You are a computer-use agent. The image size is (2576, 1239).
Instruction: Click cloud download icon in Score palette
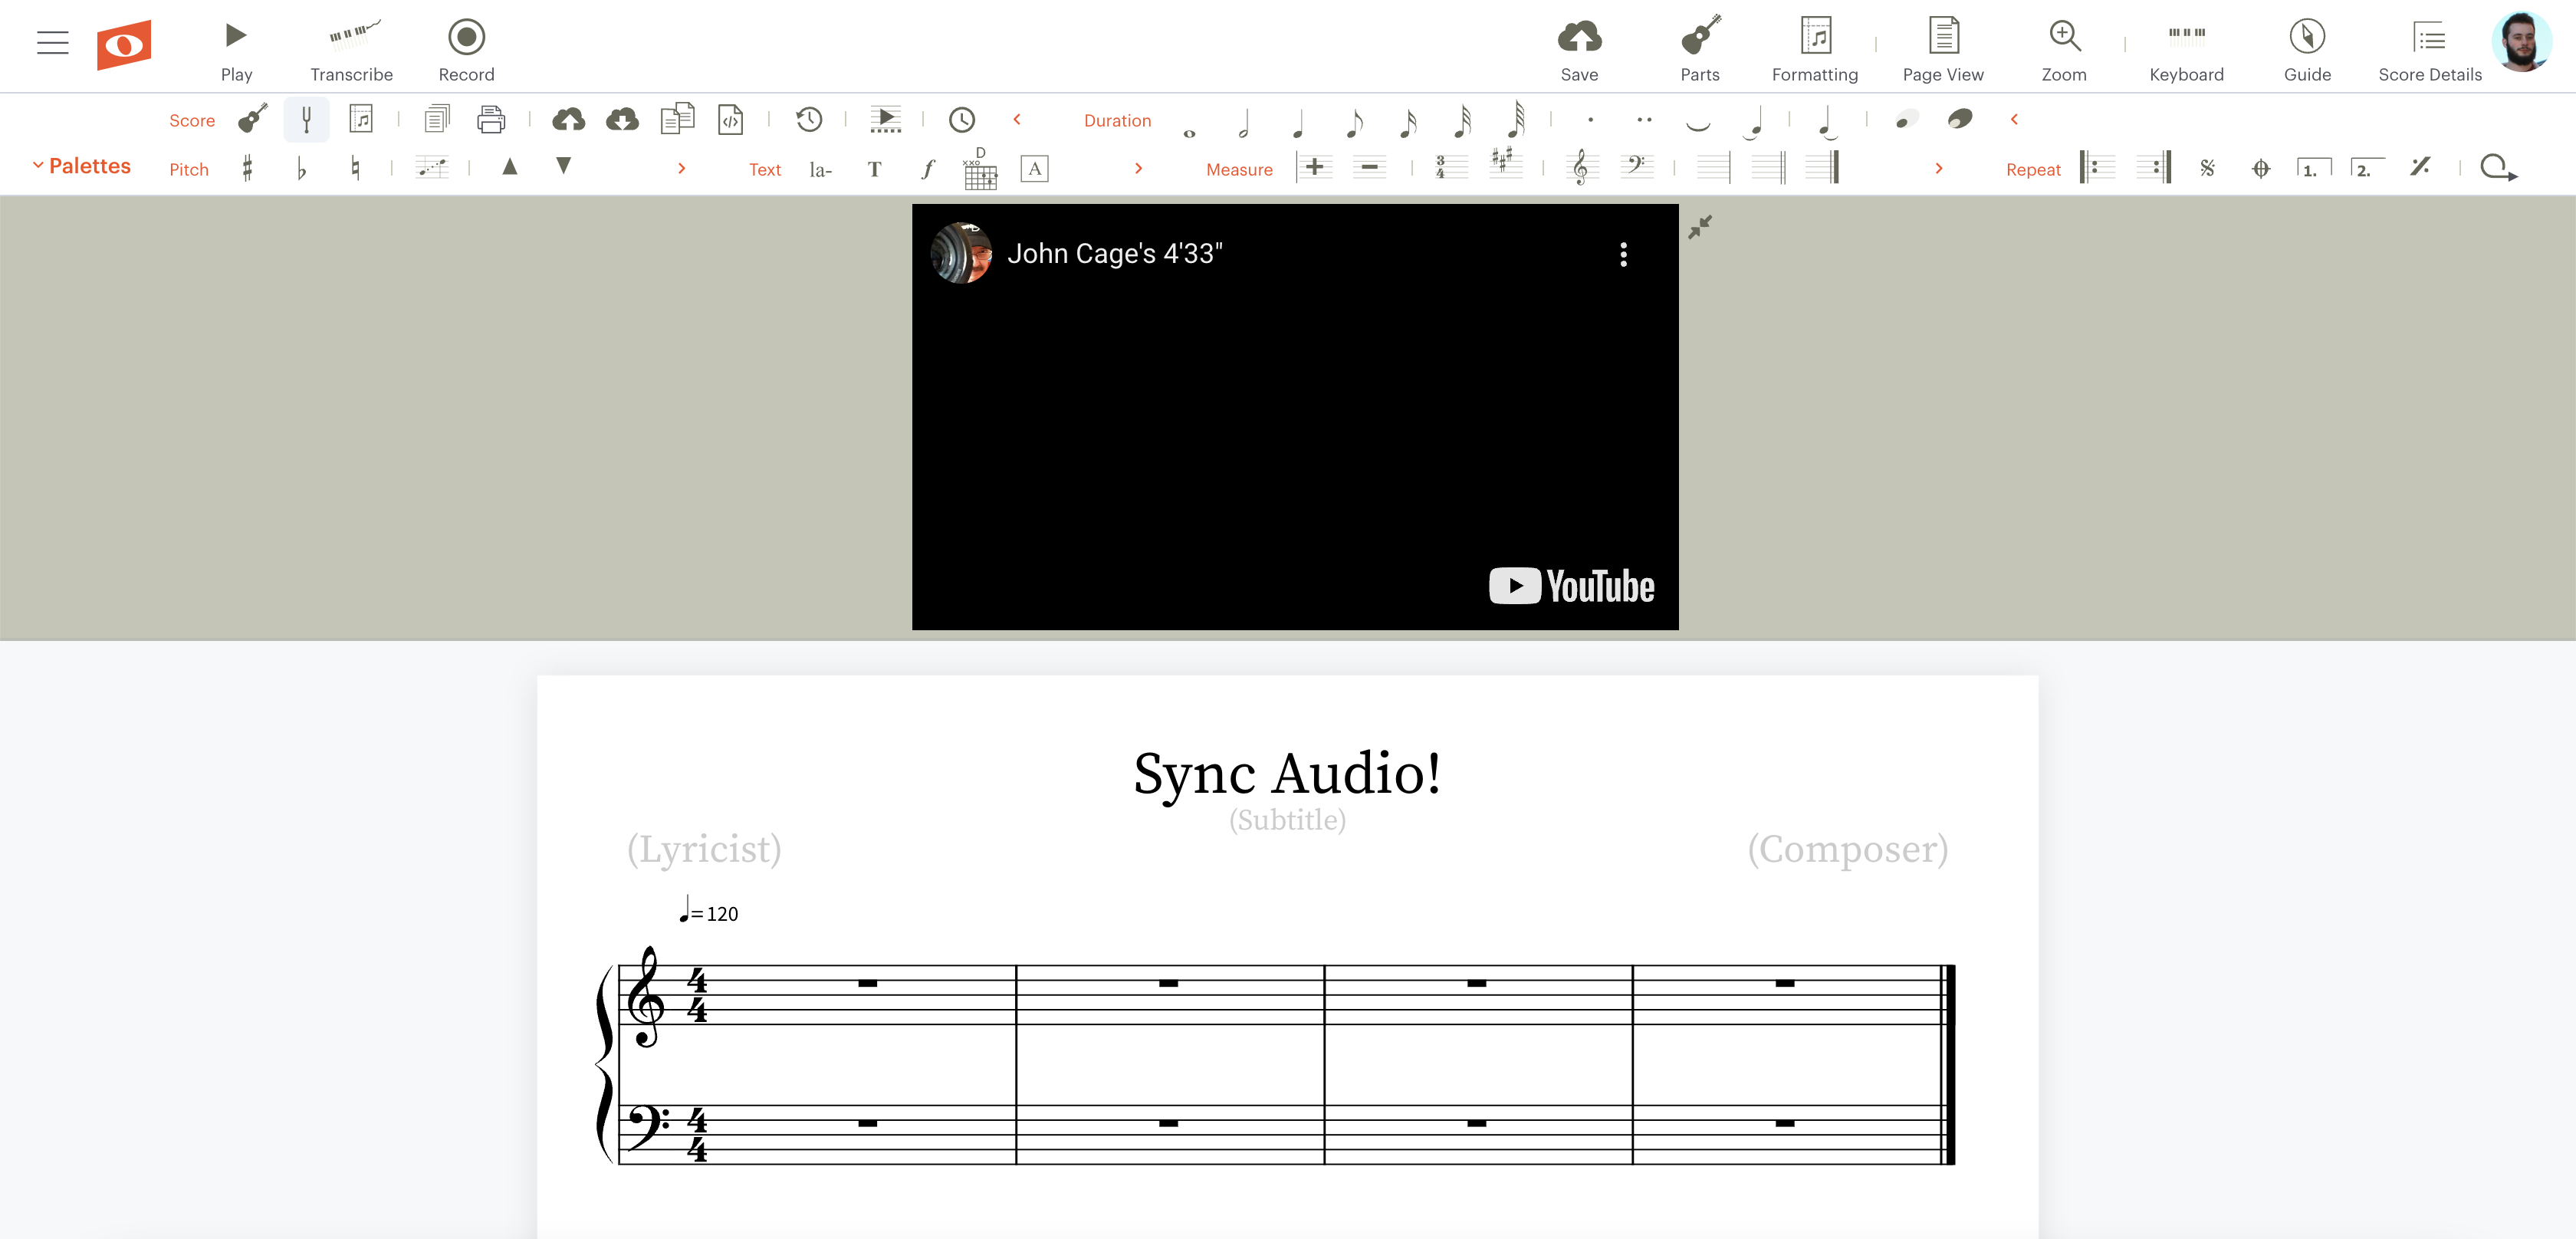coord(622,120)
